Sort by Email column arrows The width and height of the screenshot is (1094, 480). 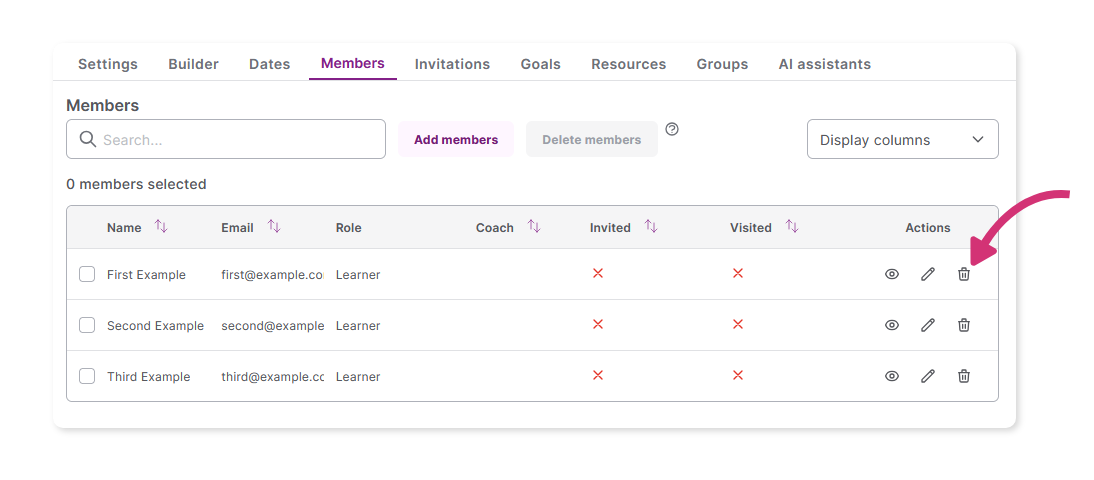pyautogui.click(x=274, y=227)
